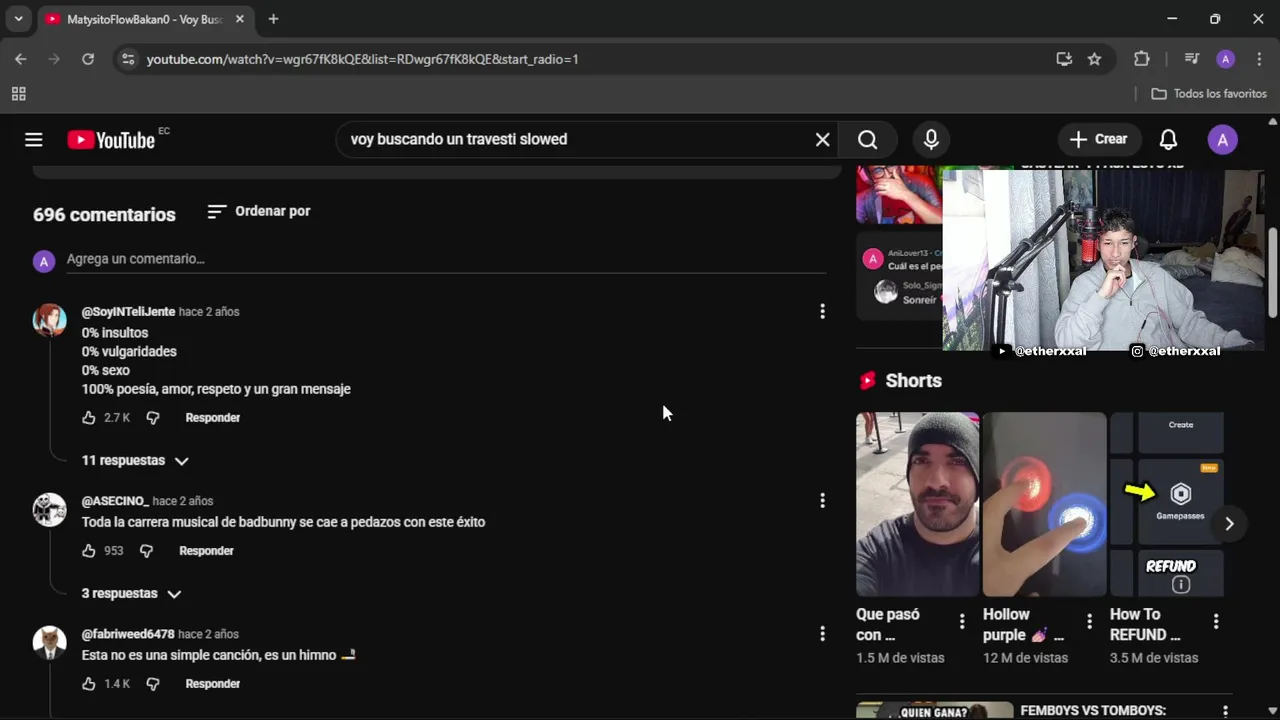1280x720 pixels.
Task: Open the 'Ordenar por' sort dropdown
Action: [259, 211]
